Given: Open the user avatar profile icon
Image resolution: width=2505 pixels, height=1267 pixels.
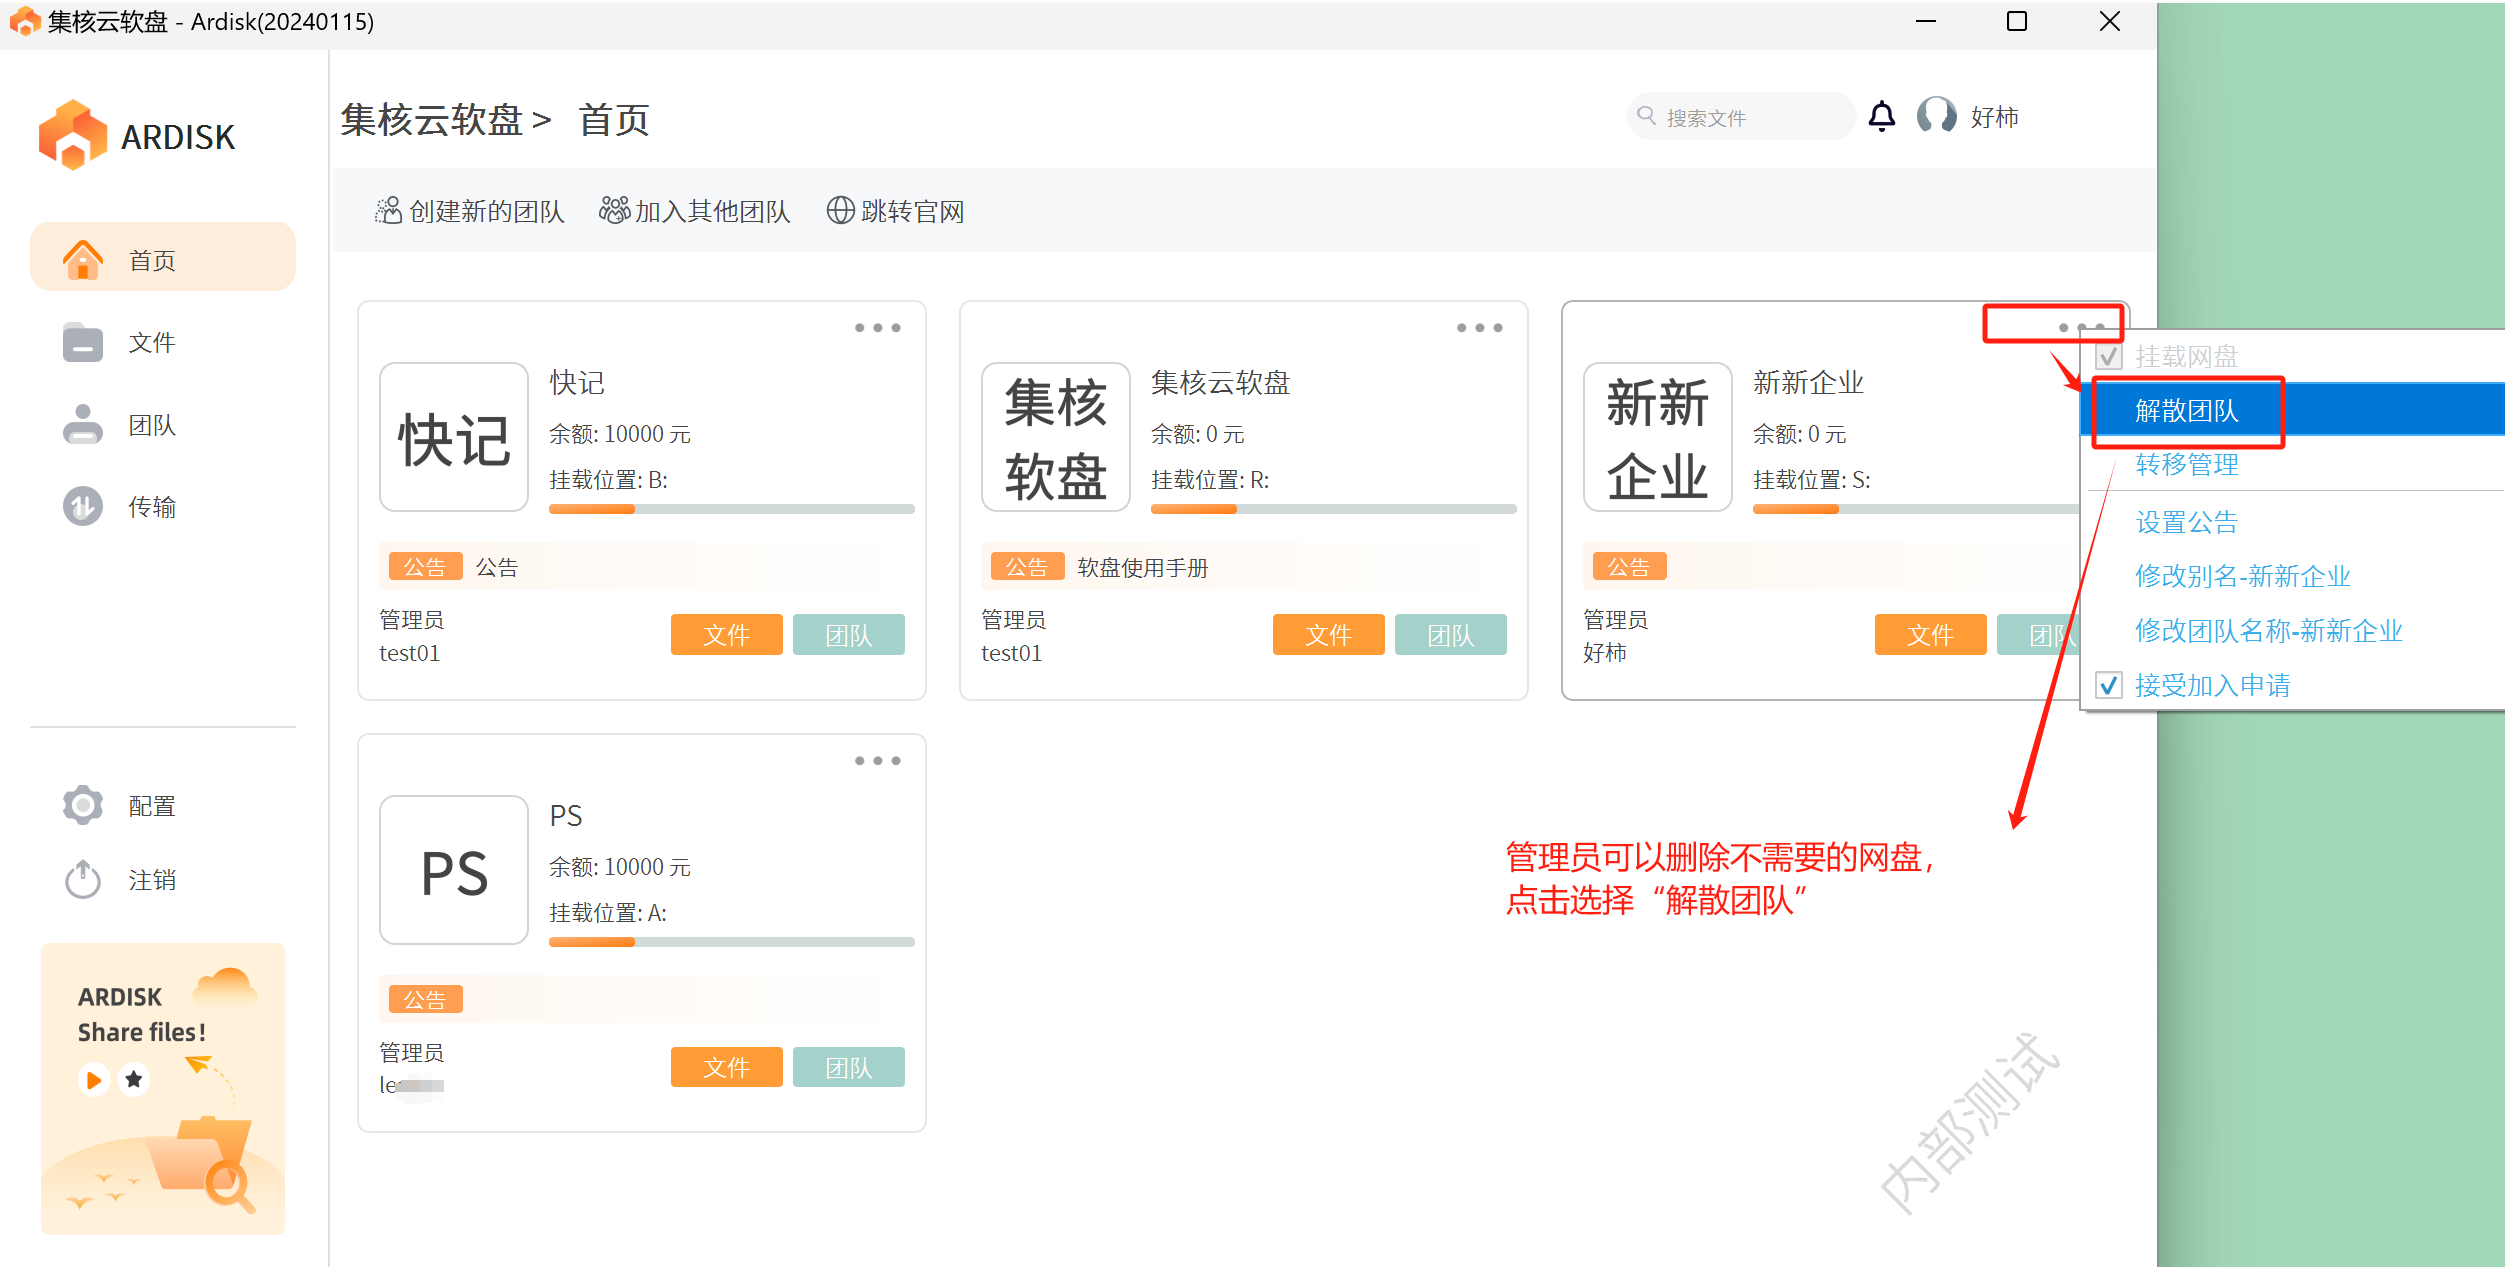Looking at the screenshot, I should (1936, 116).
